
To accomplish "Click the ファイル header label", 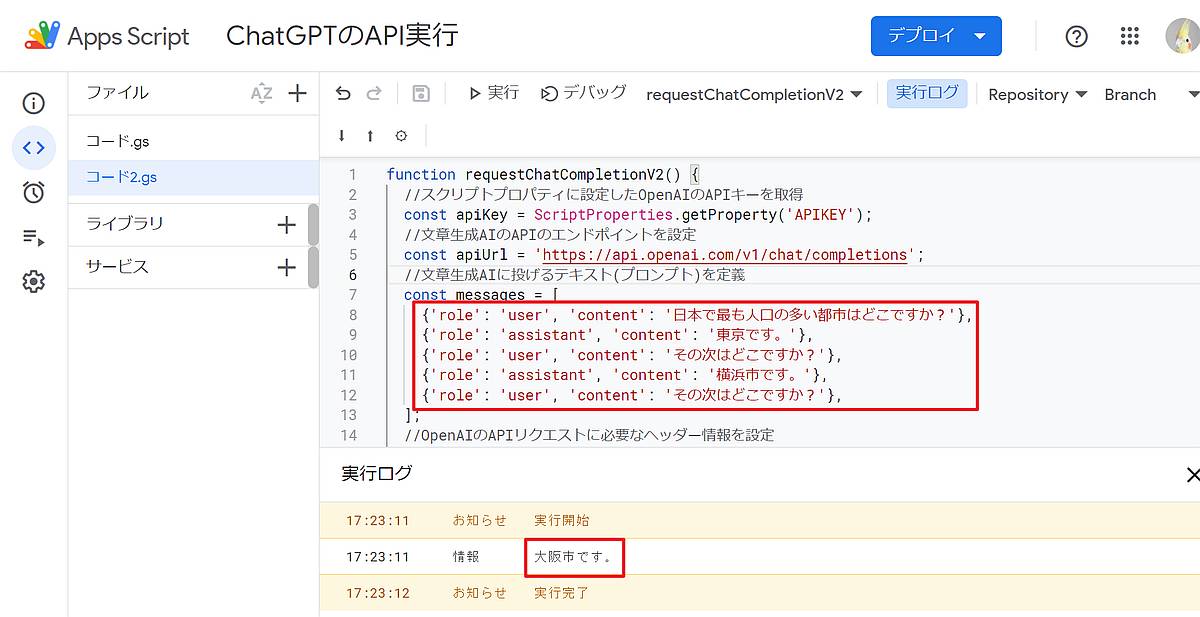I will (x=117, y=93).
